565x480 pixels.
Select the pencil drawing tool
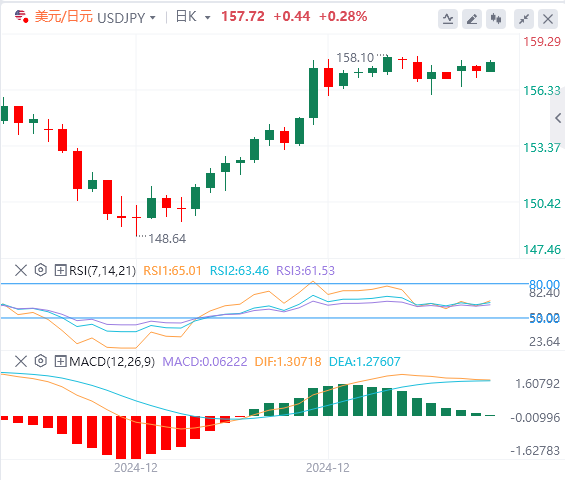(x=472, y=19)
